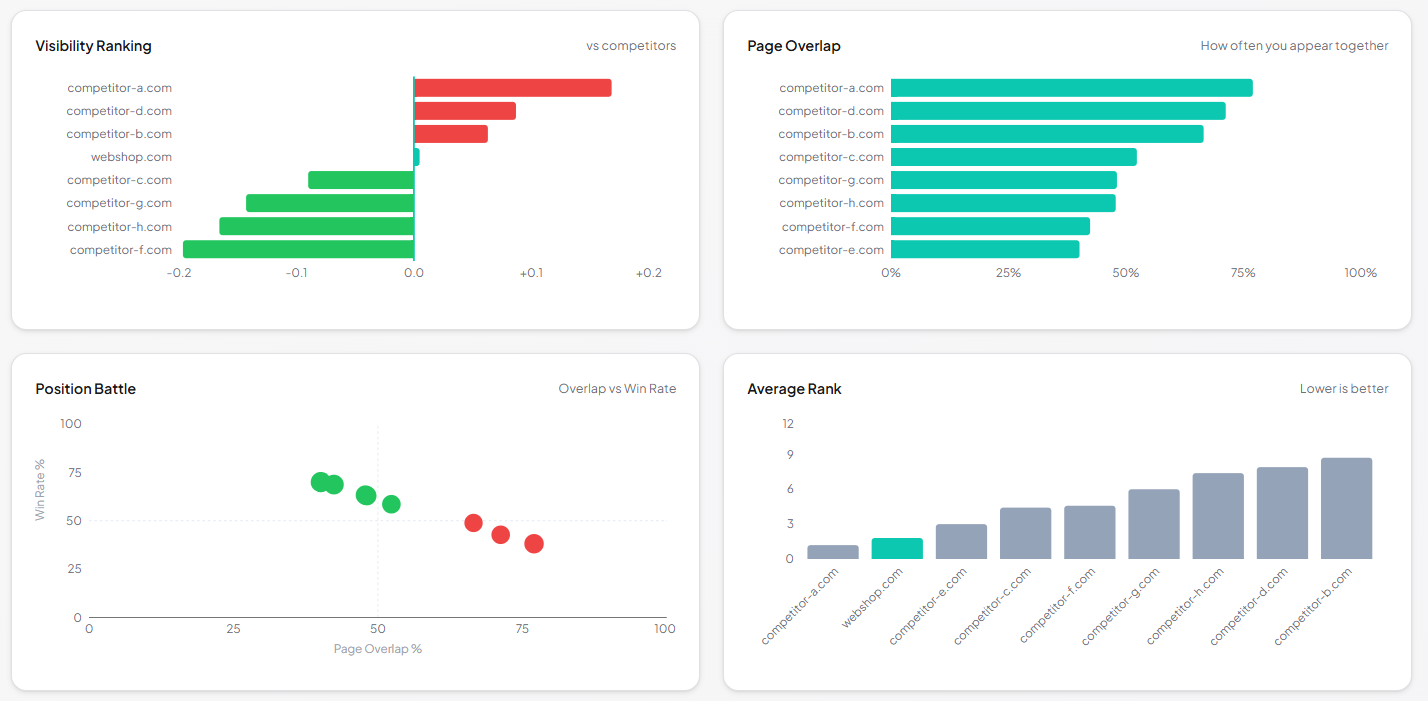Click the competitor-a.com Page Overlap bar

click(x=1070, y=87)
